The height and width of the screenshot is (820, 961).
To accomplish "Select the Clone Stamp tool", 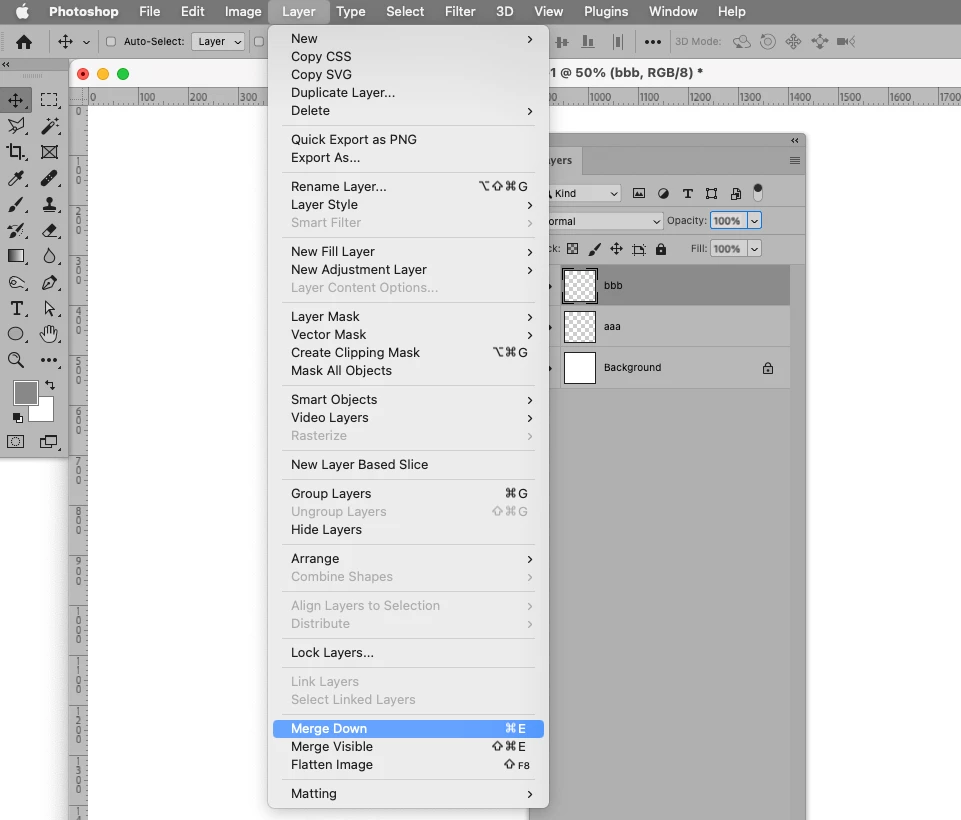I will [x=50, y=205].
